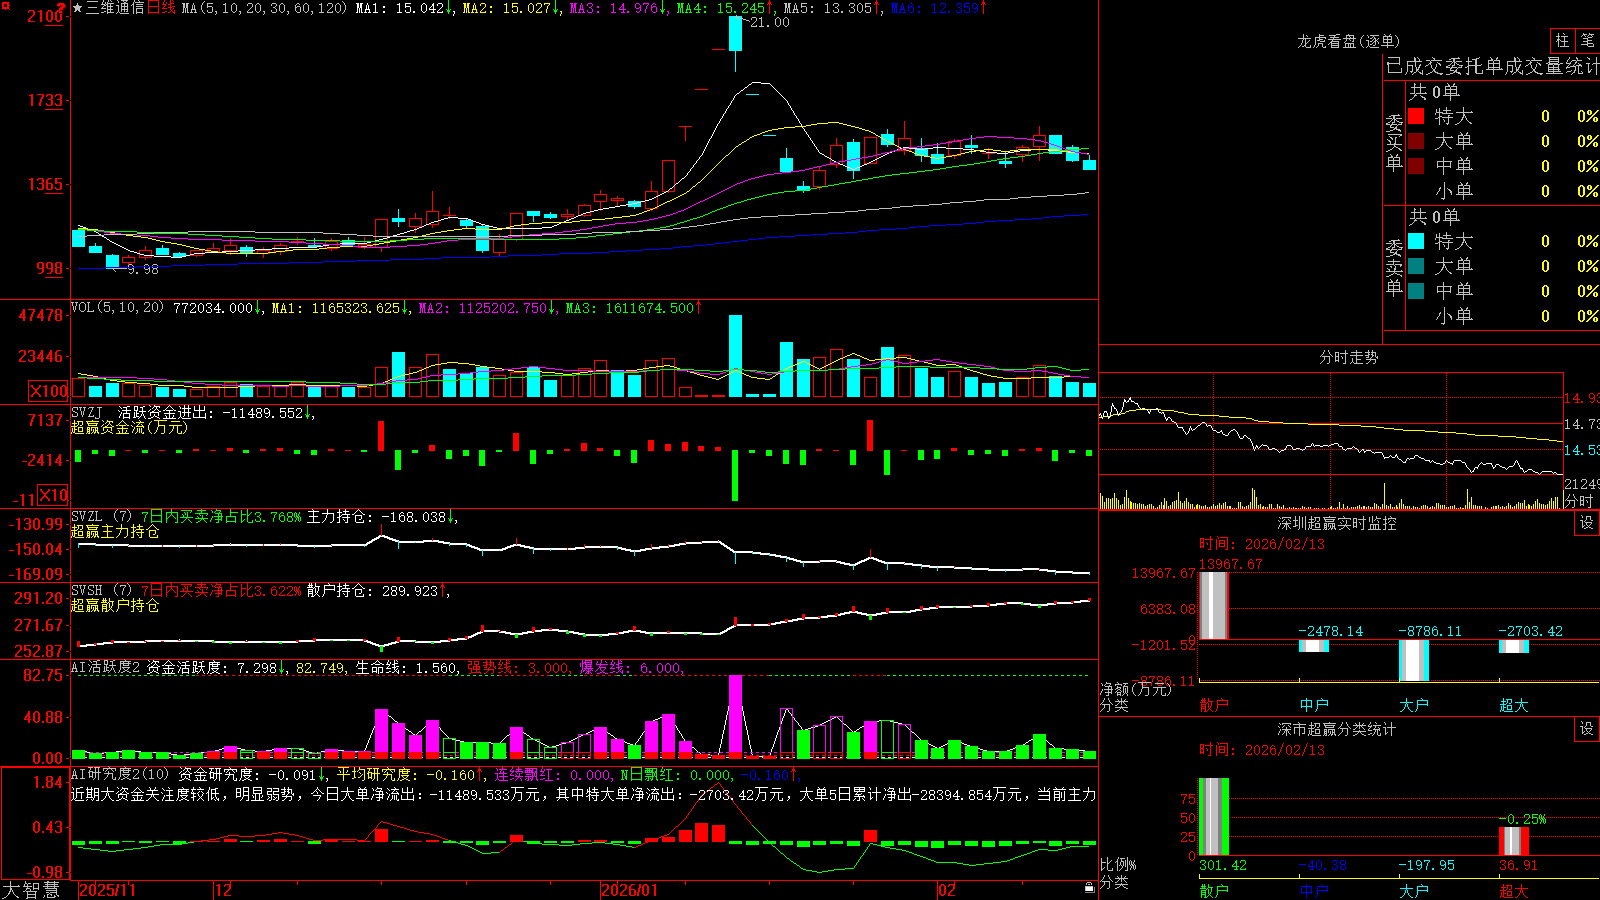Open the 日线 period selector

click(161, 8)
